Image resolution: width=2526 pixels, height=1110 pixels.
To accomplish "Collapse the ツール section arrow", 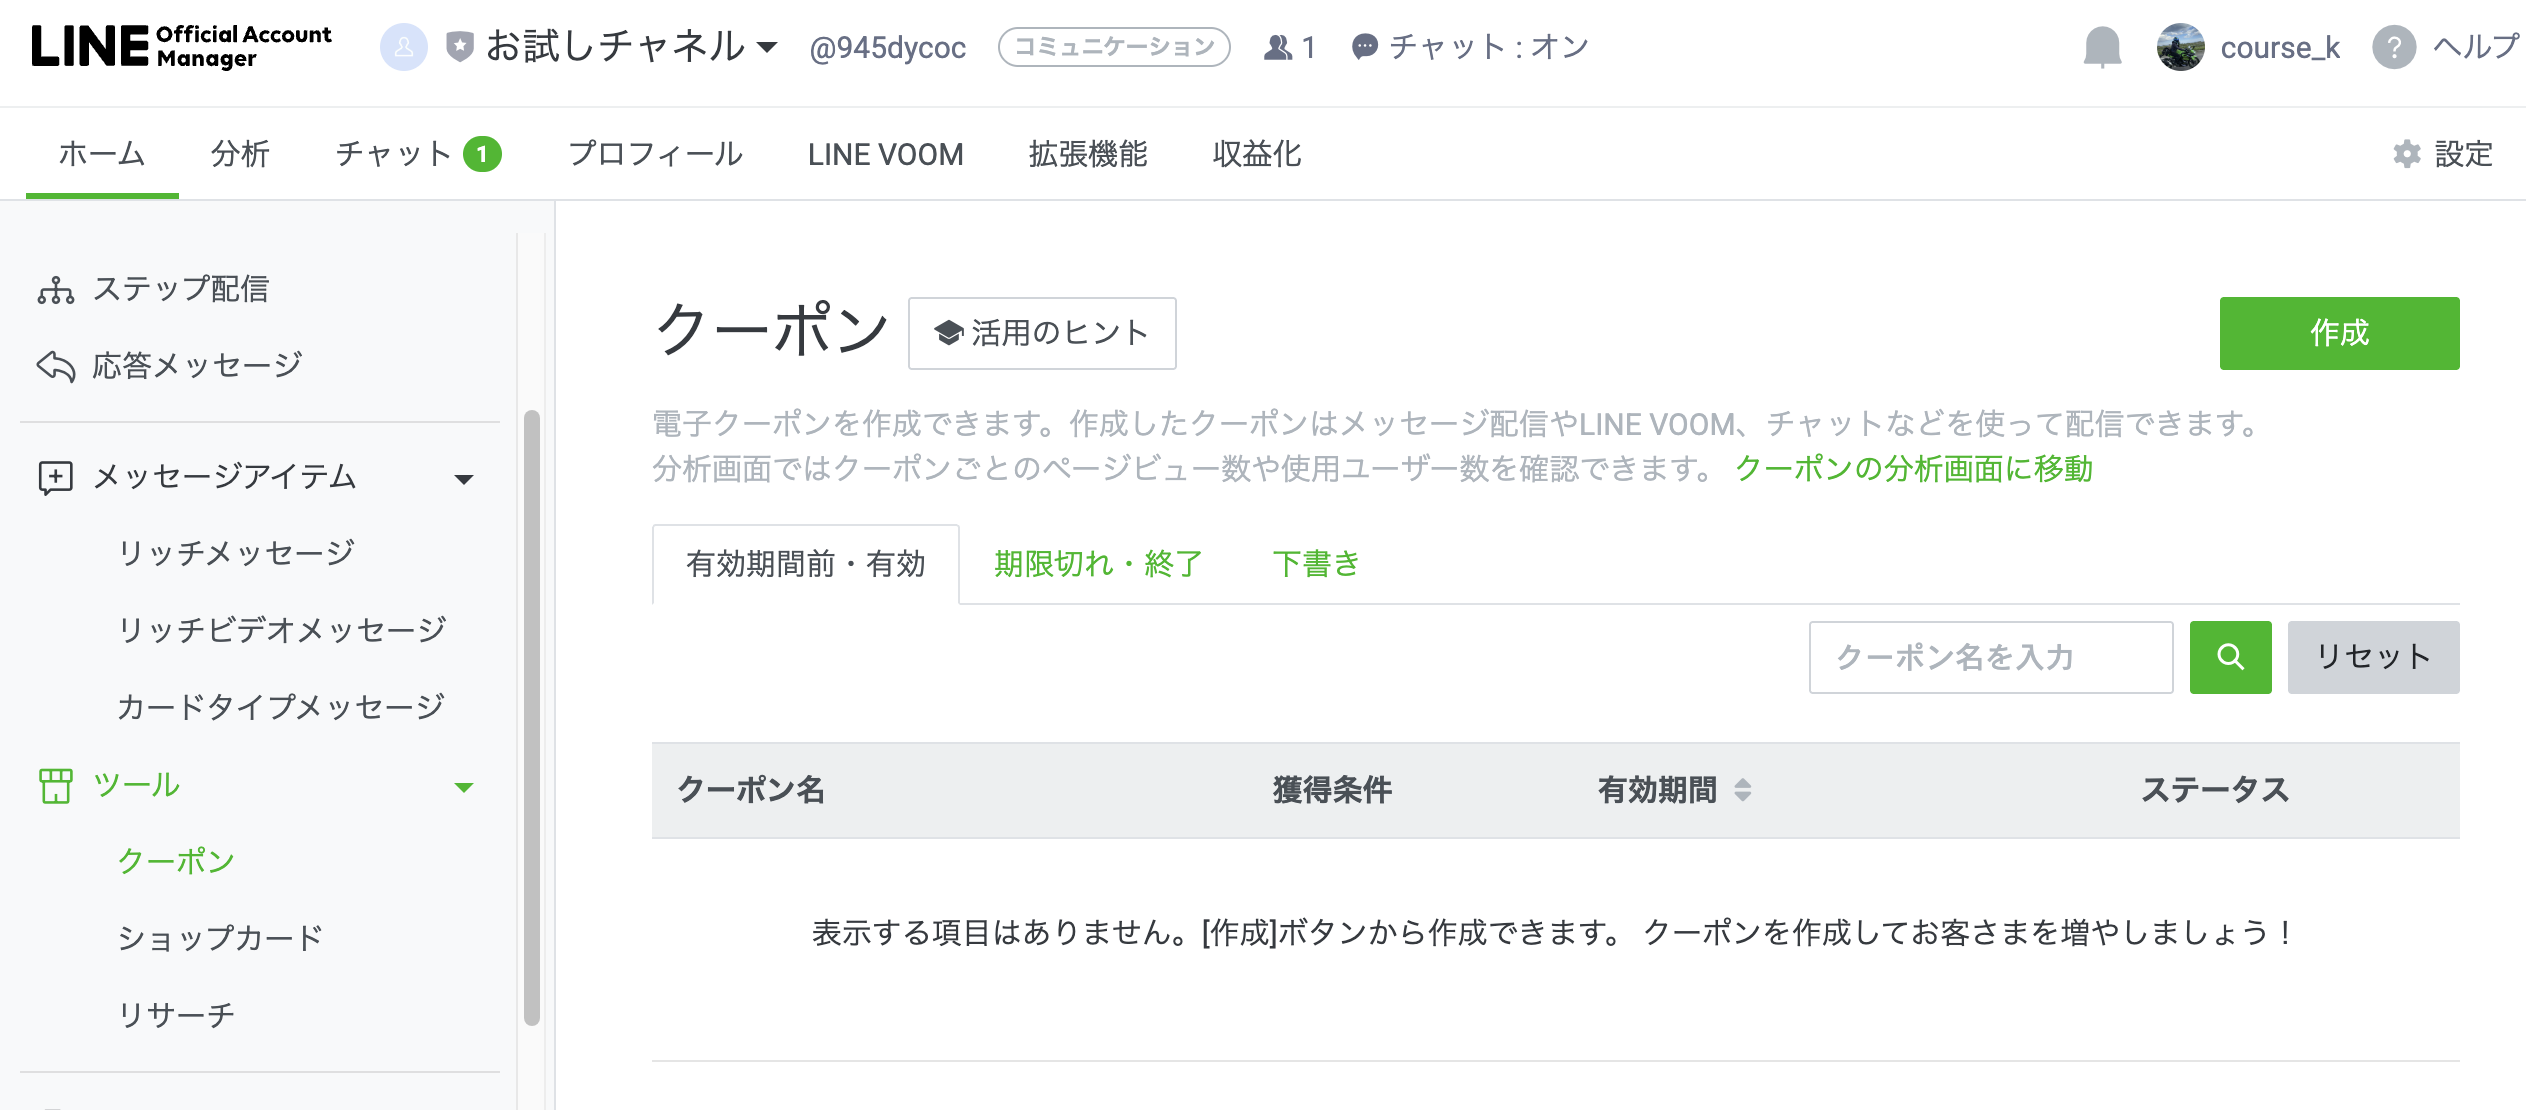I will click(464, 787).
